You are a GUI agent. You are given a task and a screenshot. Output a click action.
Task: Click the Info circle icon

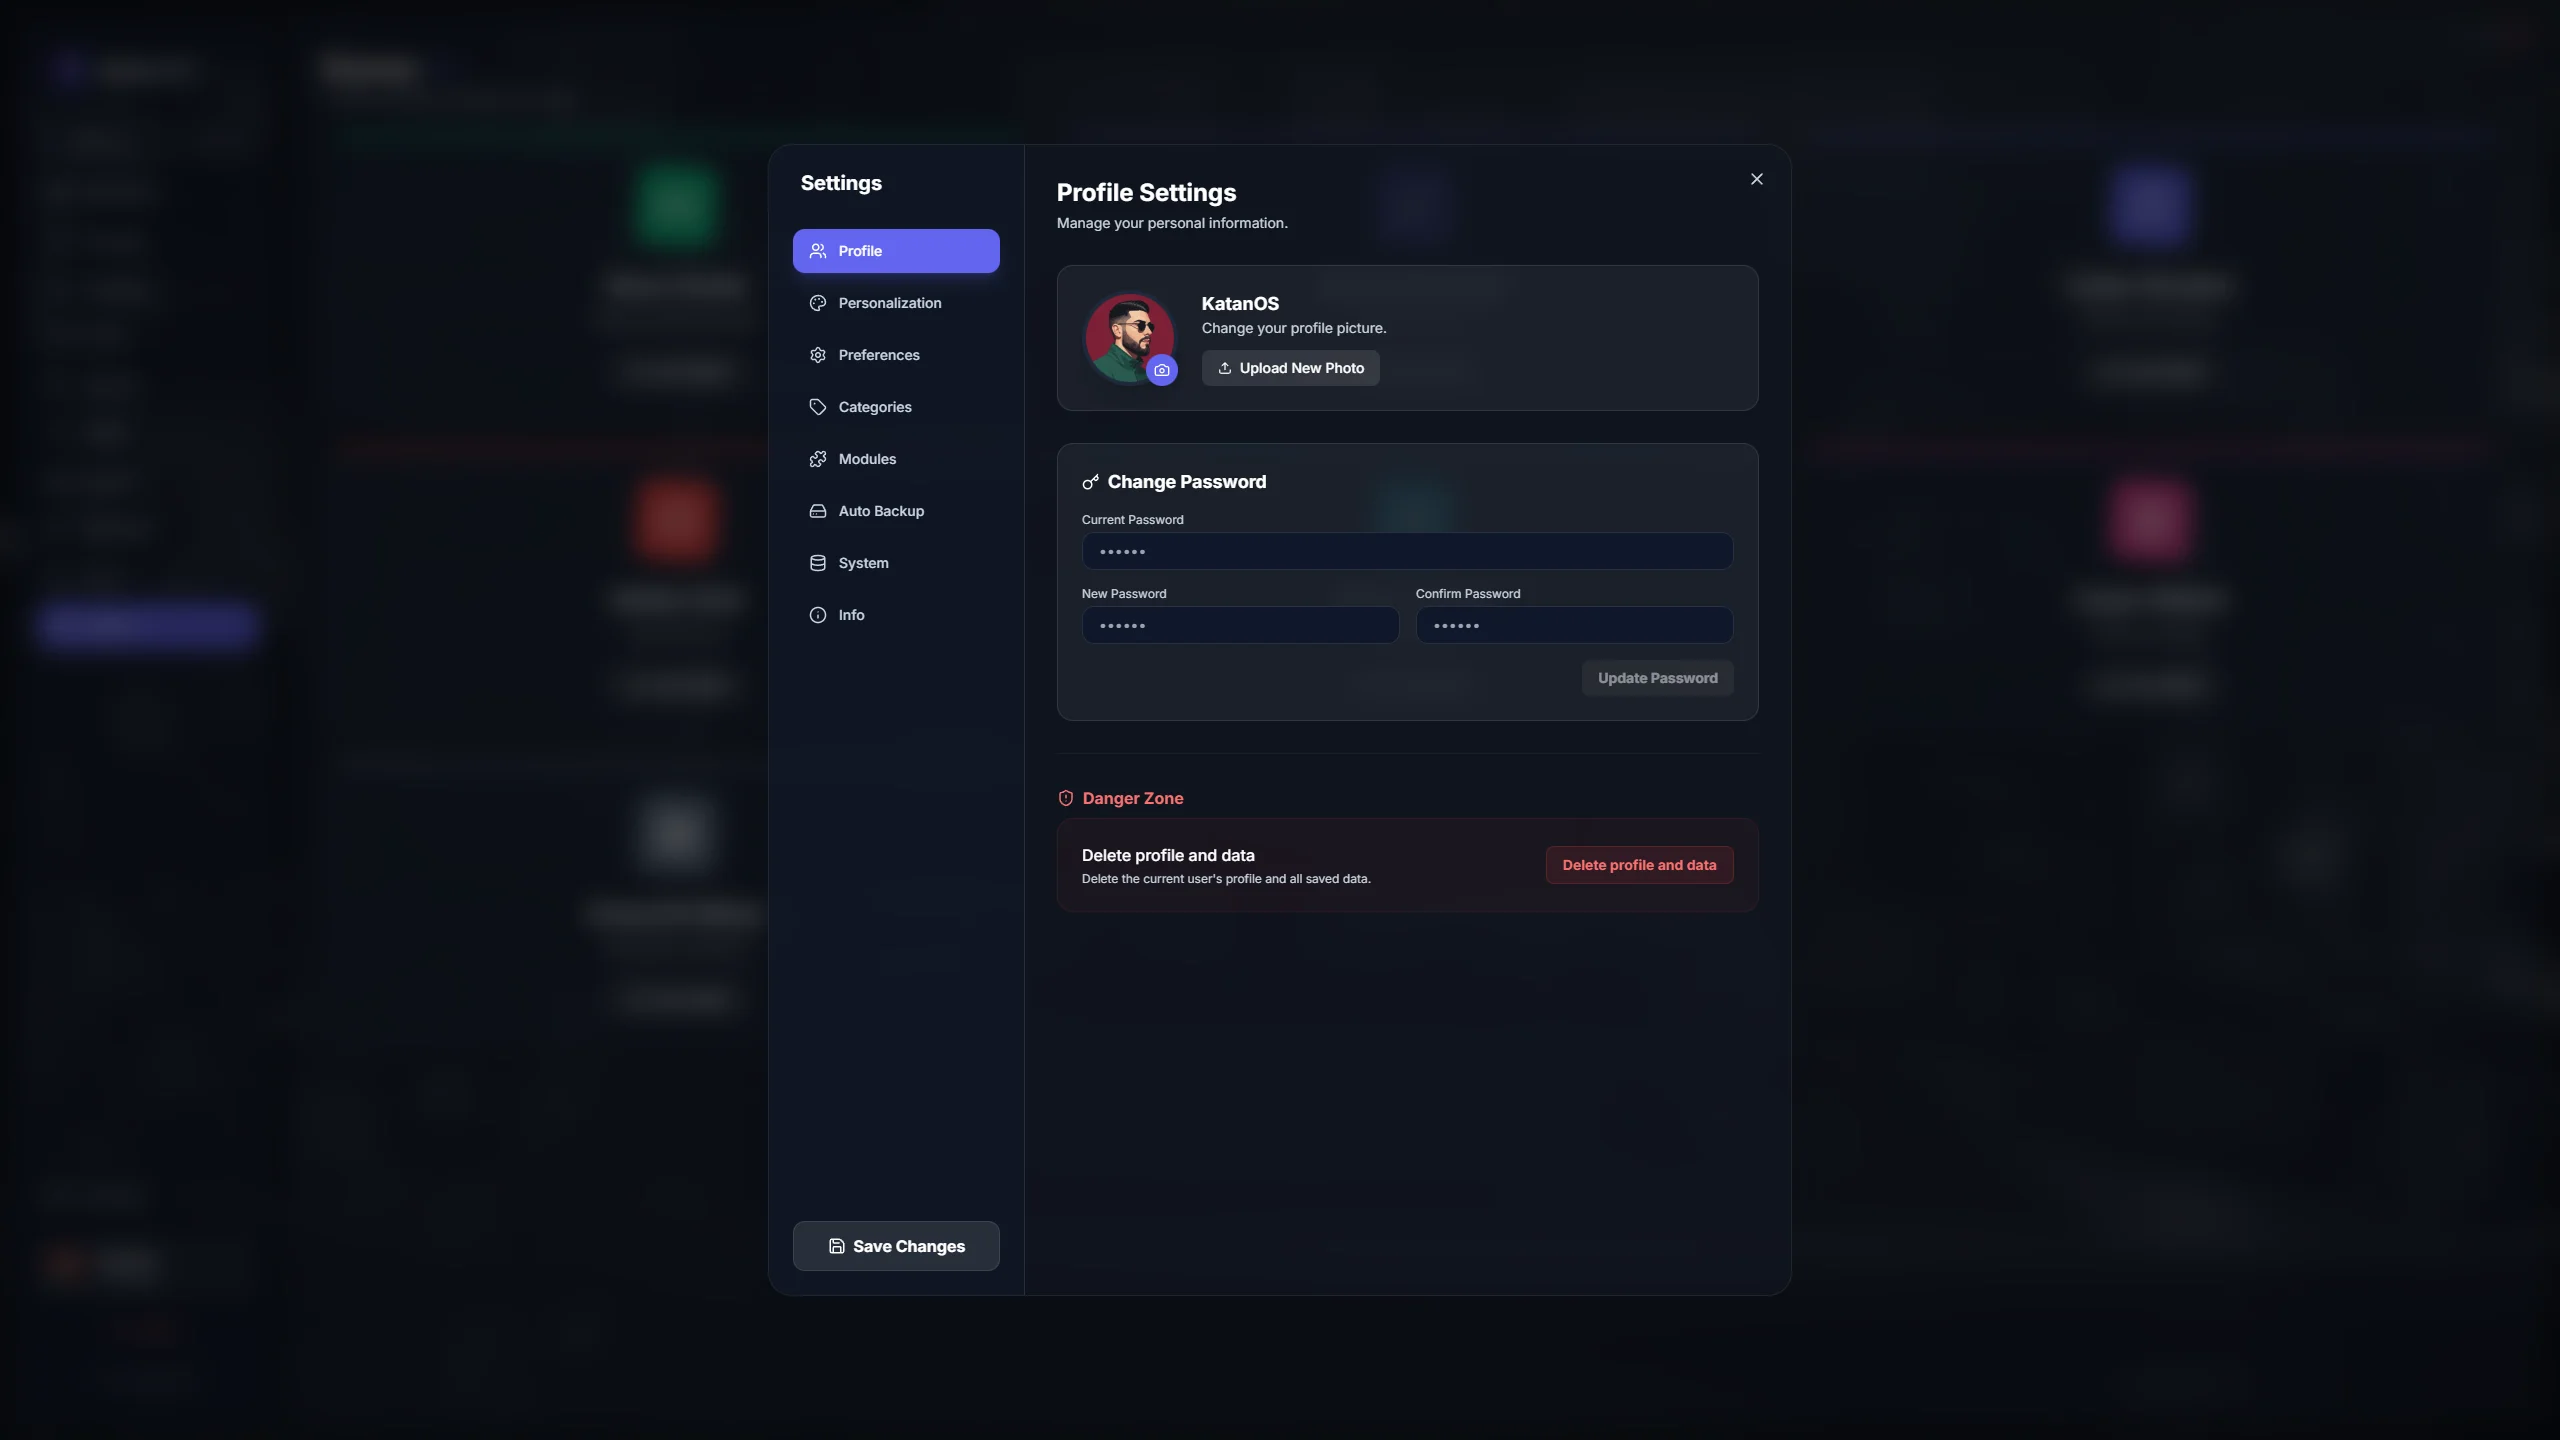click(x=817, y=615)
